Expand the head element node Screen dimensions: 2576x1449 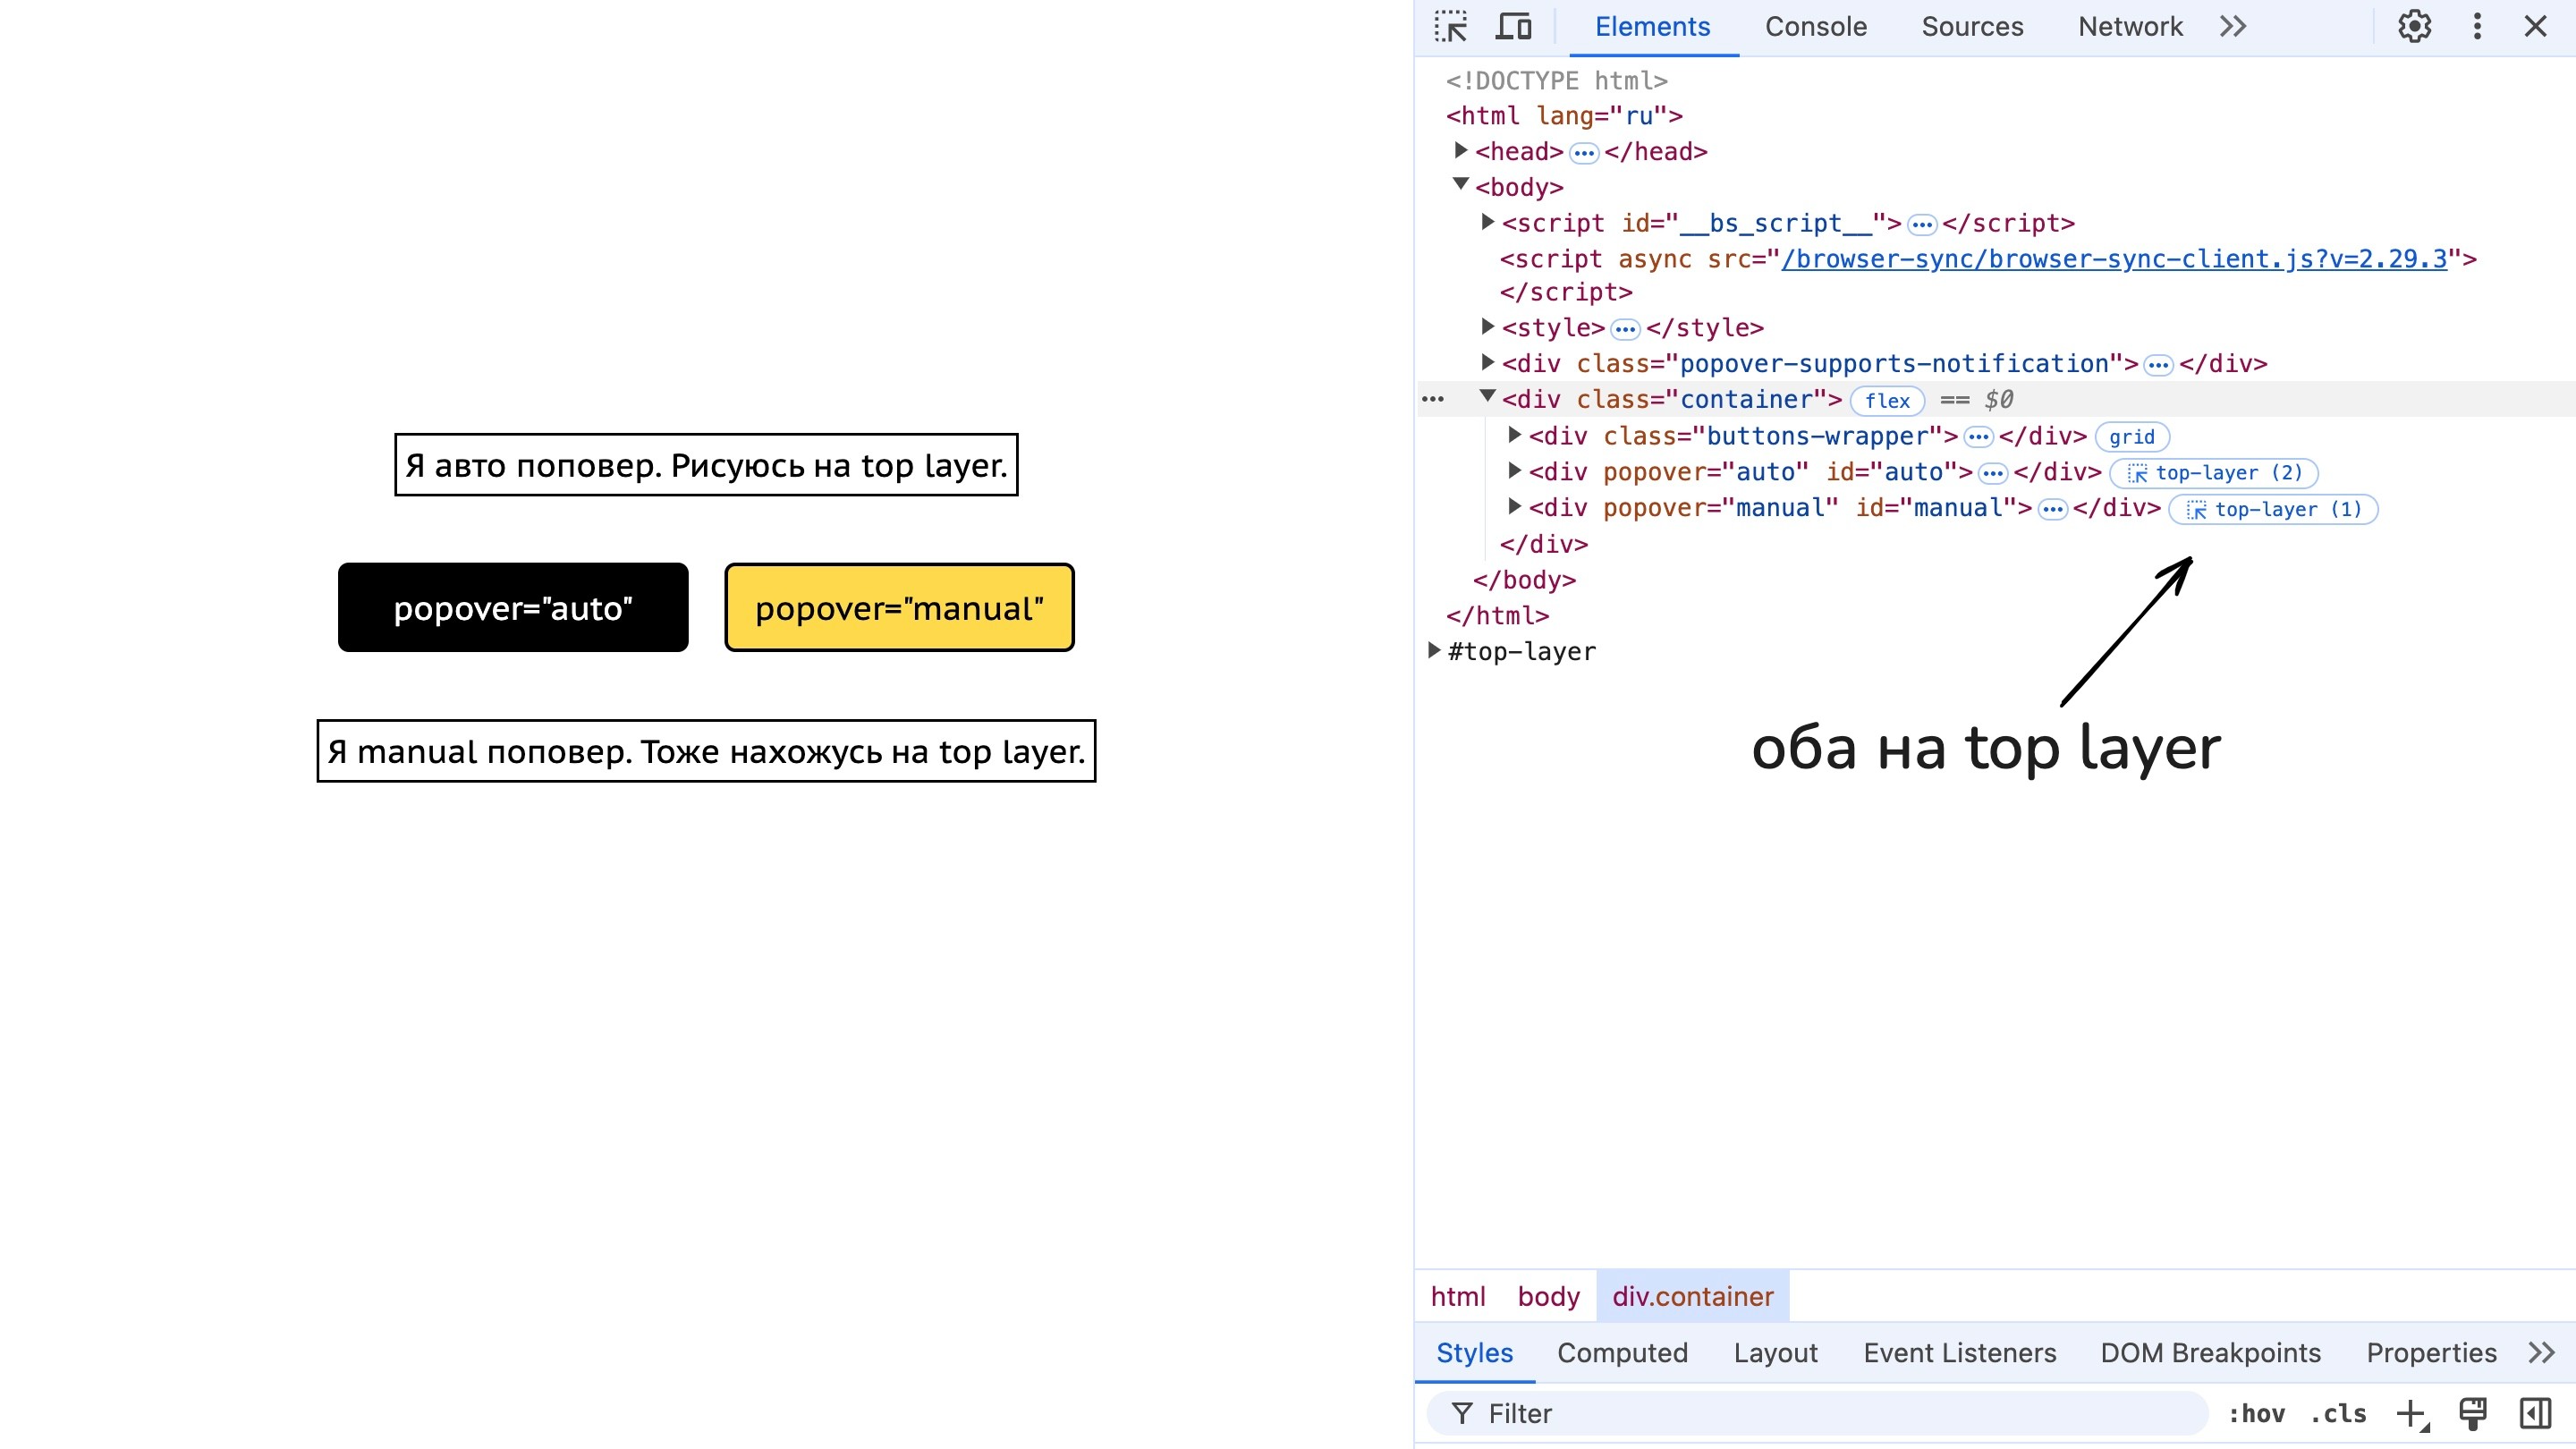(x=1461, y=151)
